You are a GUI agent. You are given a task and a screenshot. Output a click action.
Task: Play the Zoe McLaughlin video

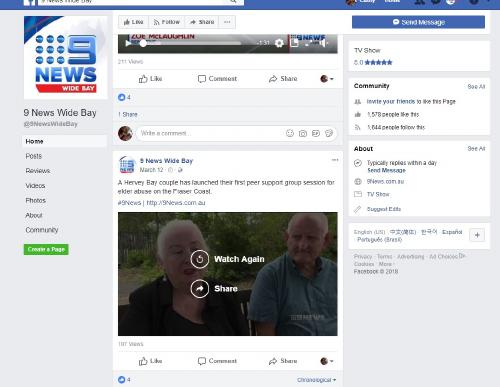128,43
